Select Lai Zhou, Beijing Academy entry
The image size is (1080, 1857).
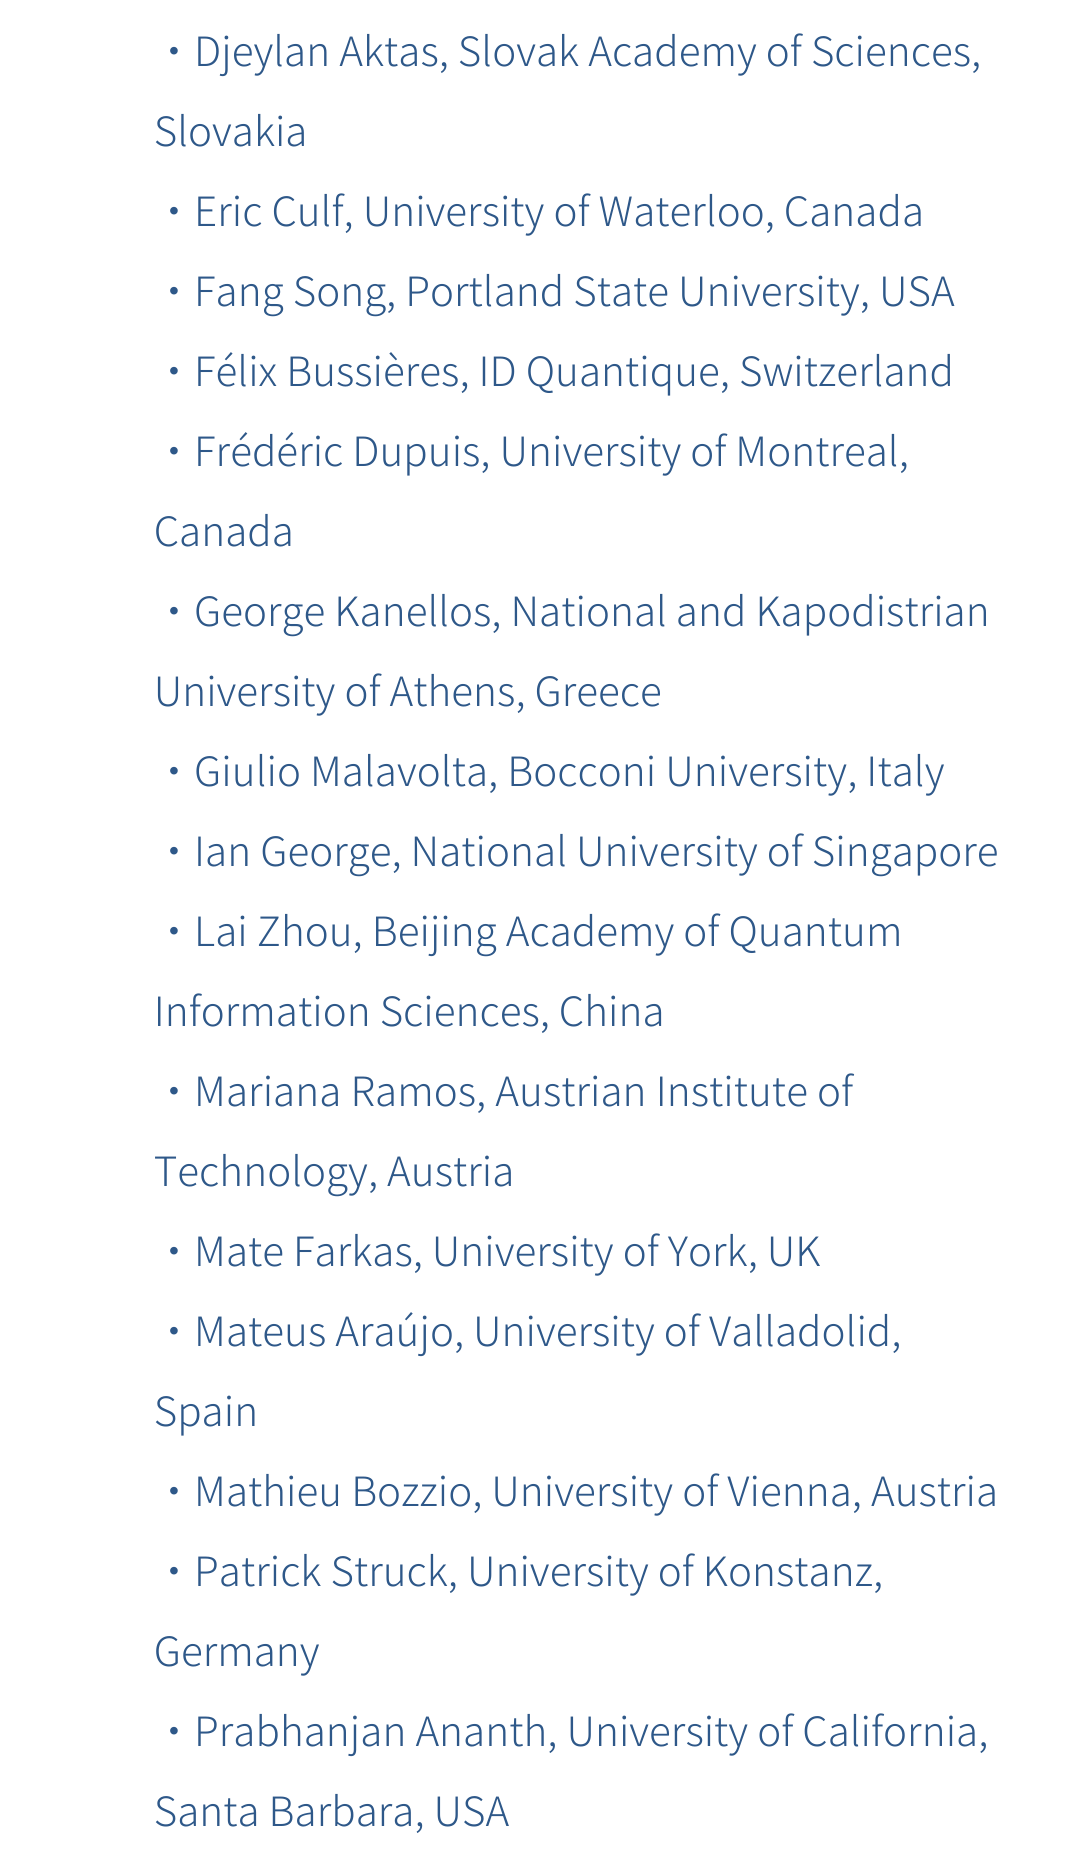coord(528,972)
